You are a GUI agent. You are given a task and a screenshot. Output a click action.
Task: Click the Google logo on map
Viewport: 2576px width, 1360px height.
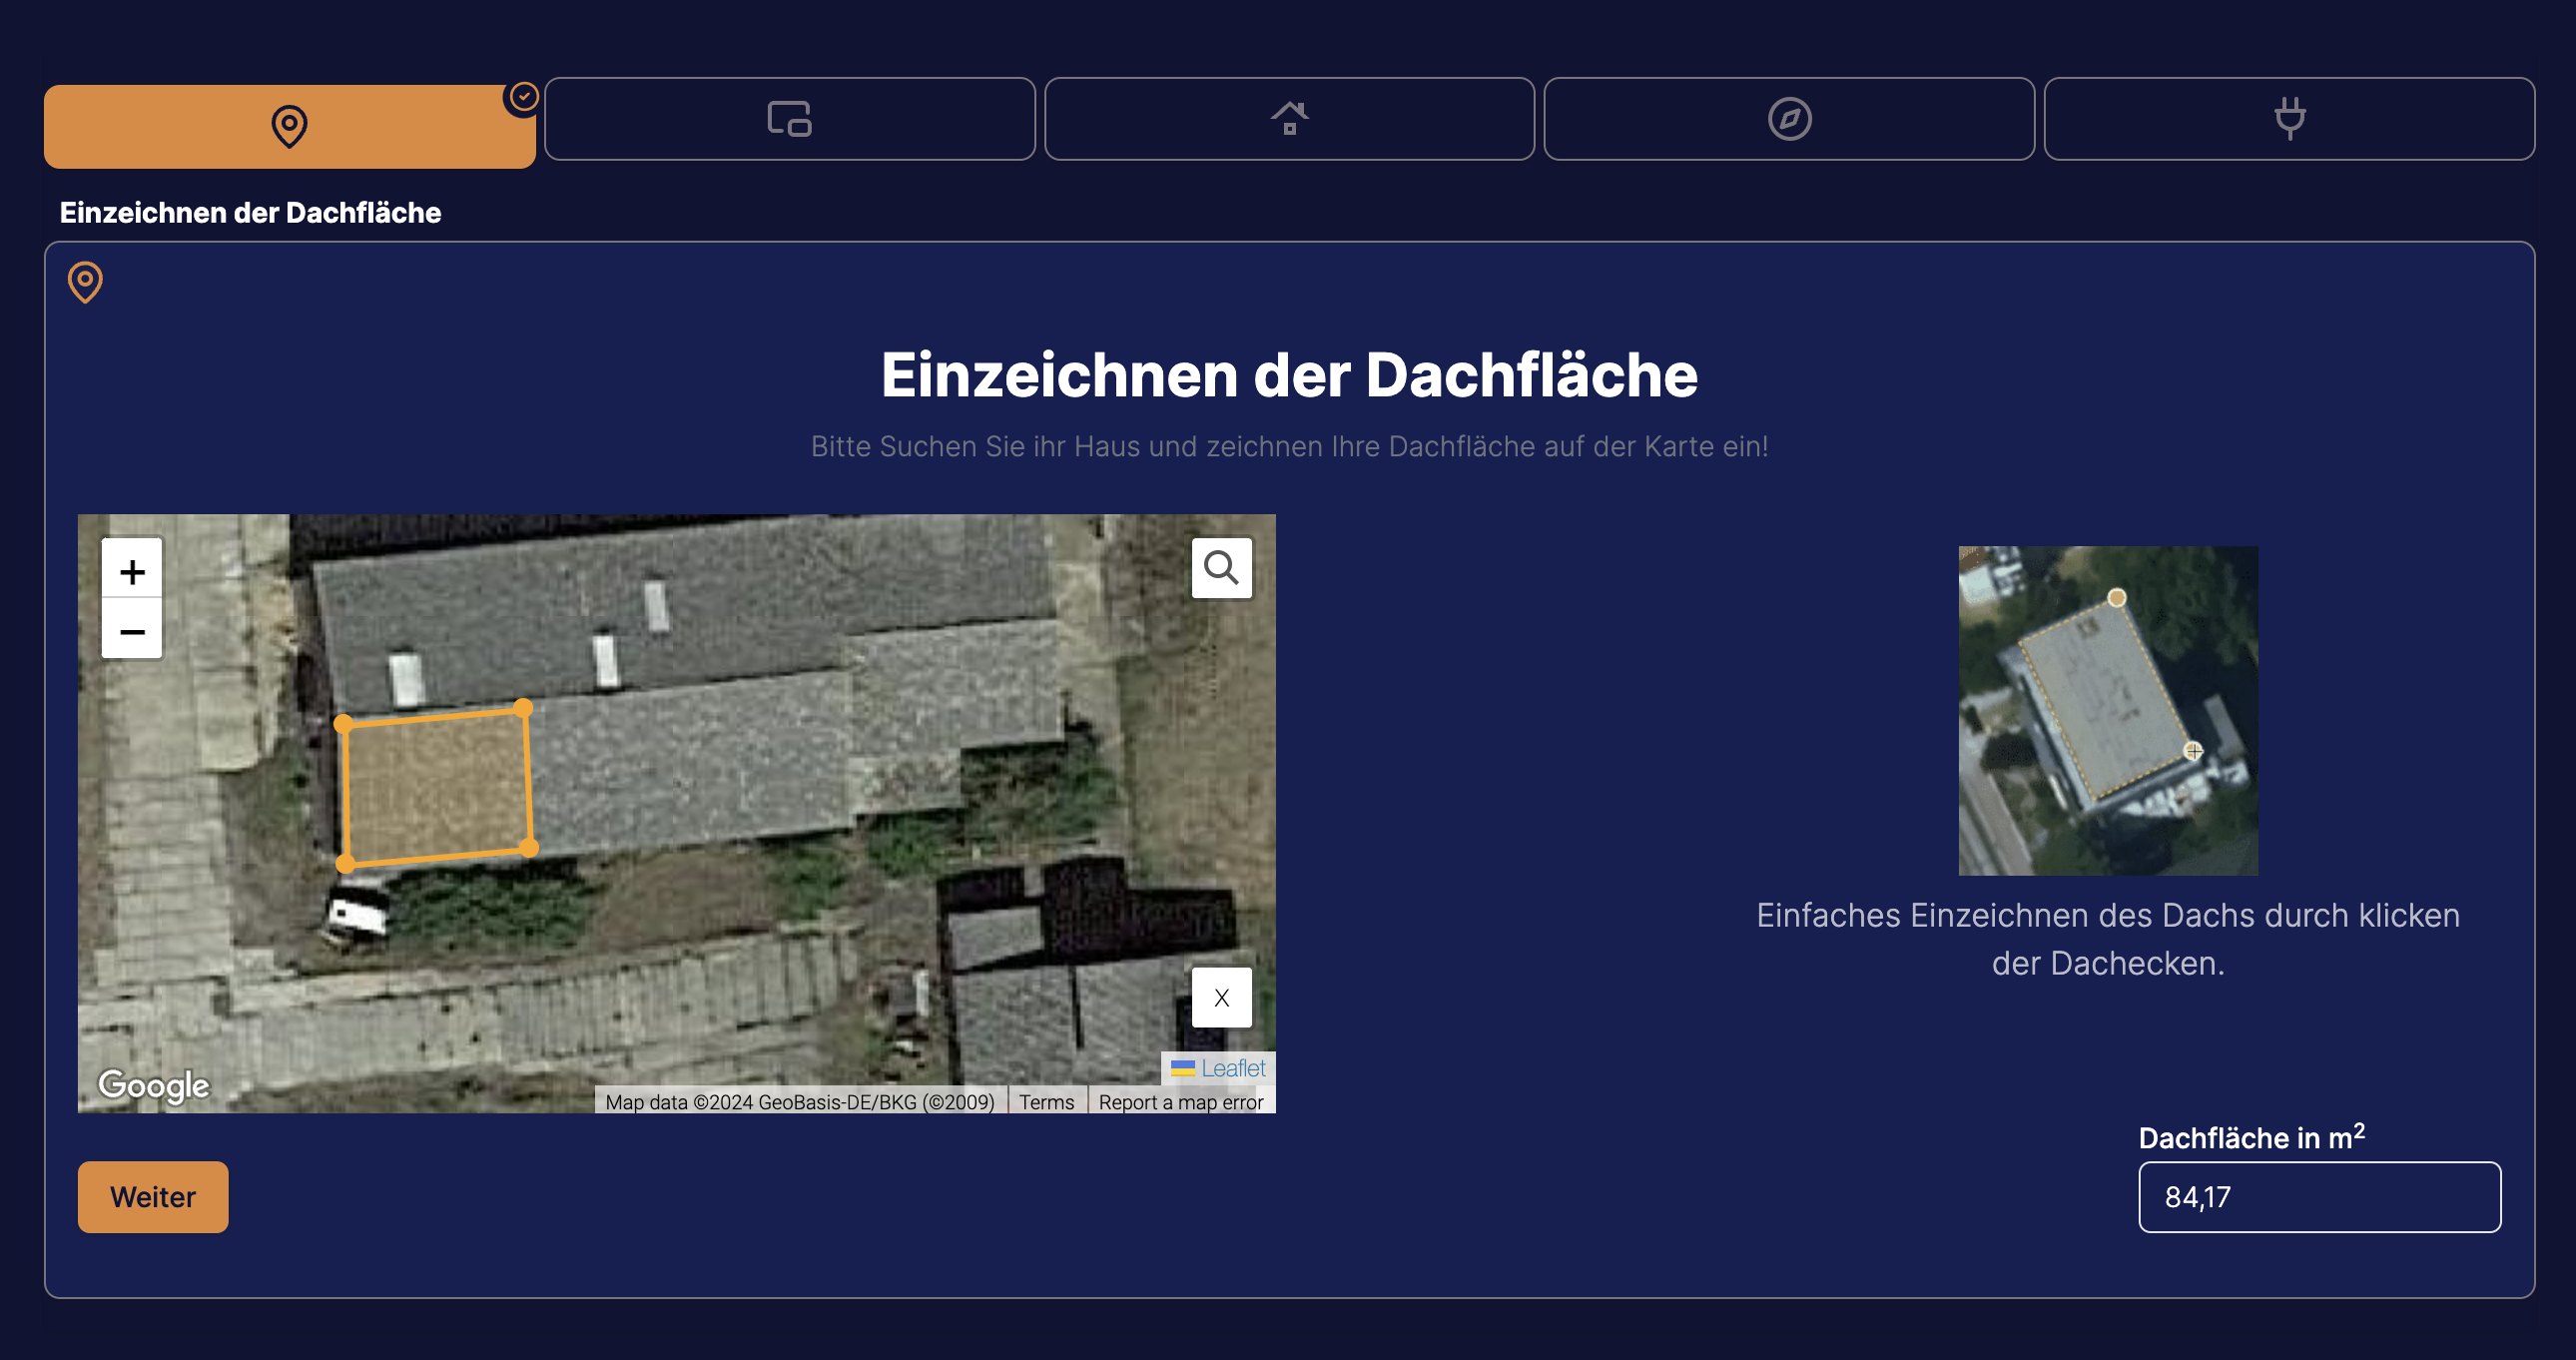[153, 1085]
